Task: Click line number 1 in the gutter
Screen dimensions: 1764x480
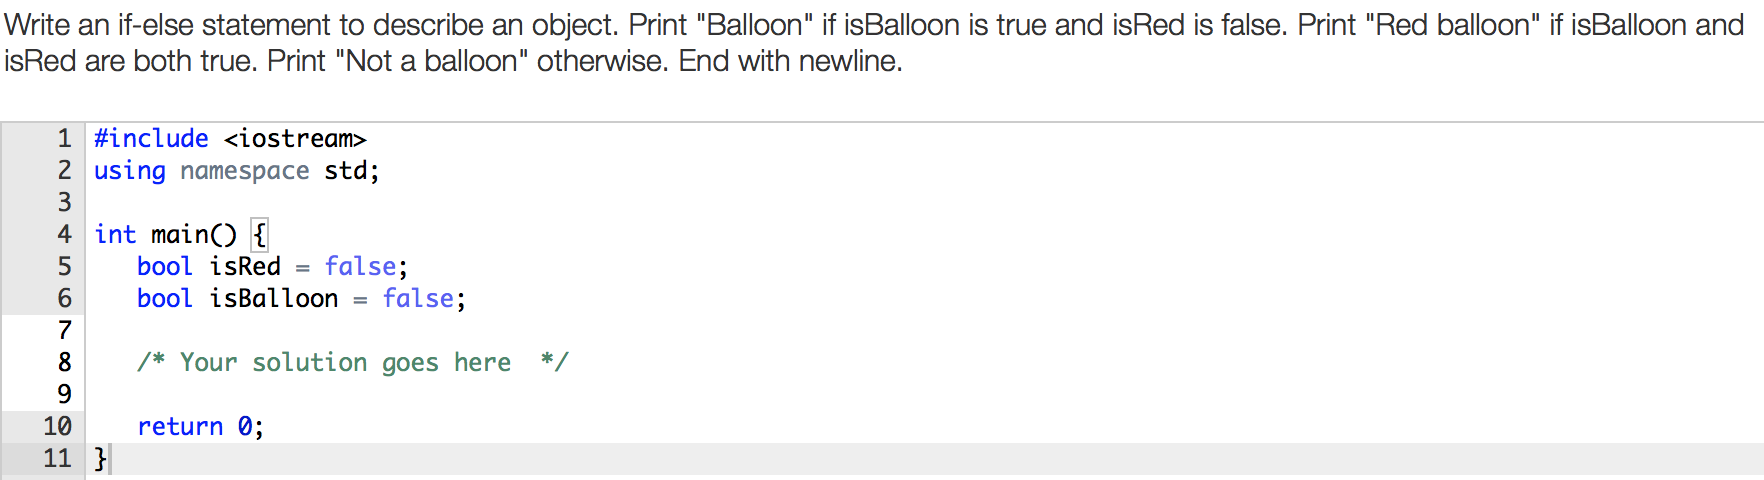Action: pos(64,139)
